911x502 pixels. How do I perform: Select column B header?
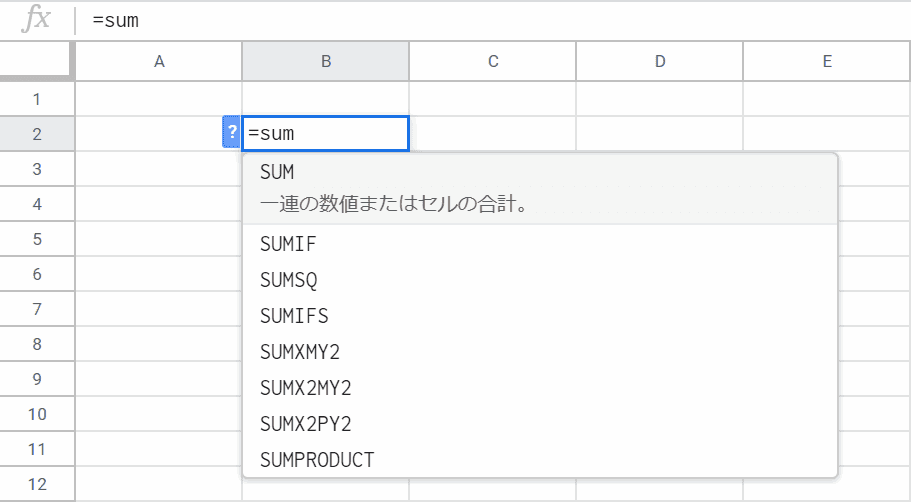(x=325, y=61)
